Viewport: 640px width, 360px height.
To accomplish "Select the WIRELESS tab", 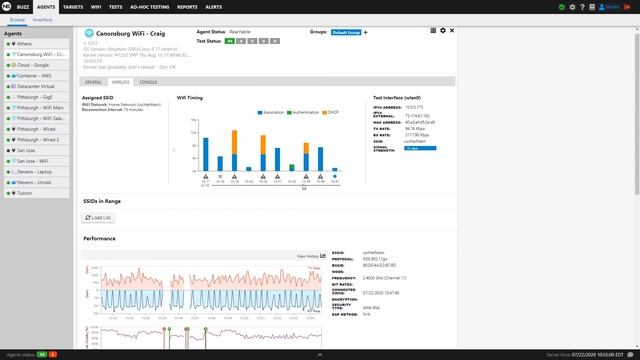I will coord(120,82).
